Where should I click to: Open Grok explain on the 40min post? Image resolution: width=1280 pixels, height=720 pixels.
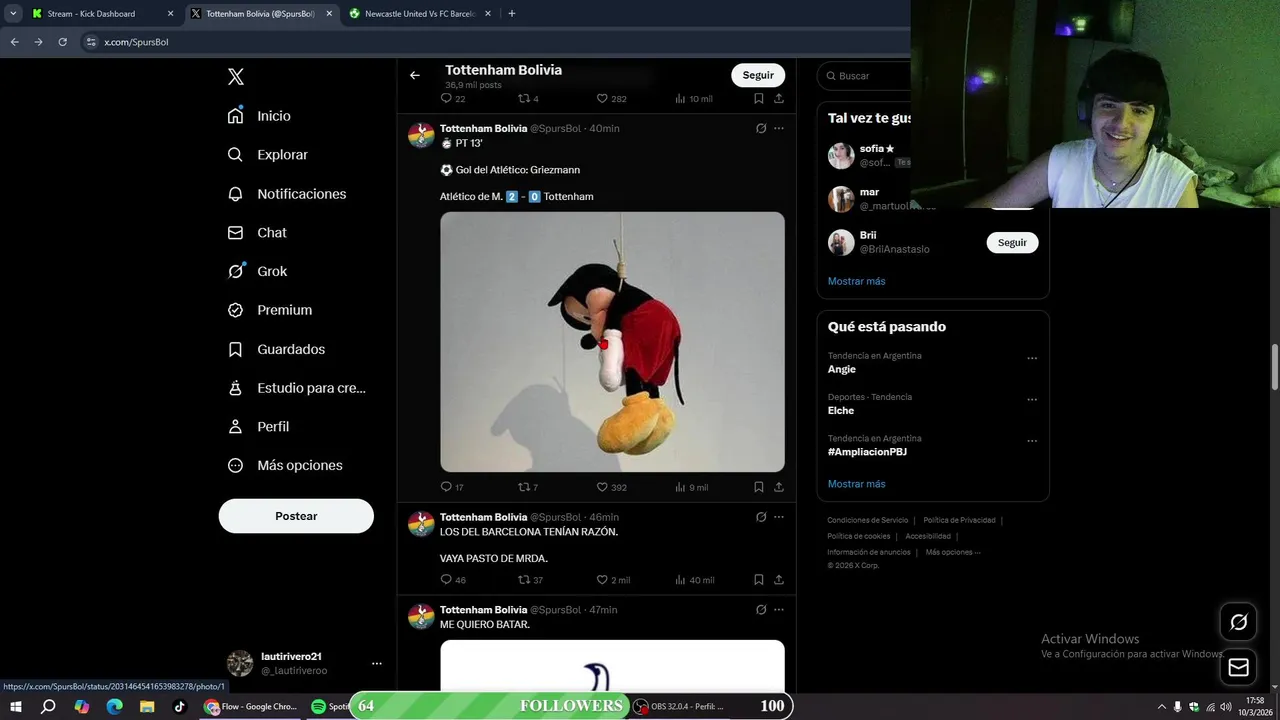(761, 128)
